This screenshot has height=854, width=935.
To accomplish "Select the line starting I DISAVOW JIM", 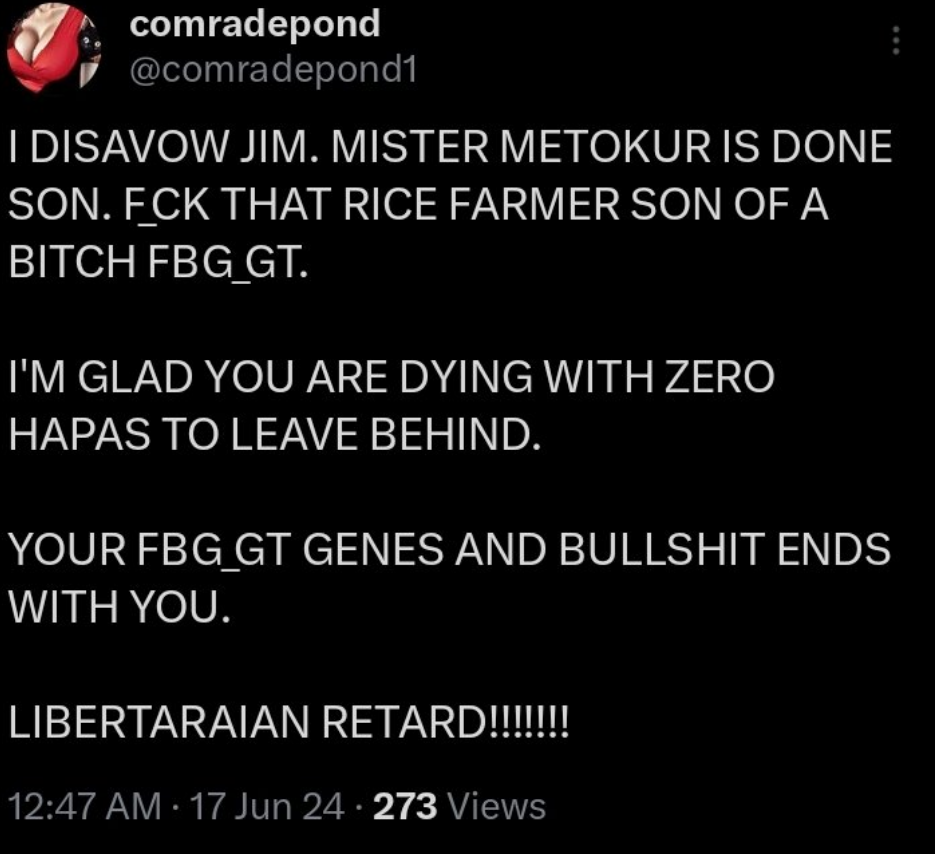I will (x=450, y=146).
